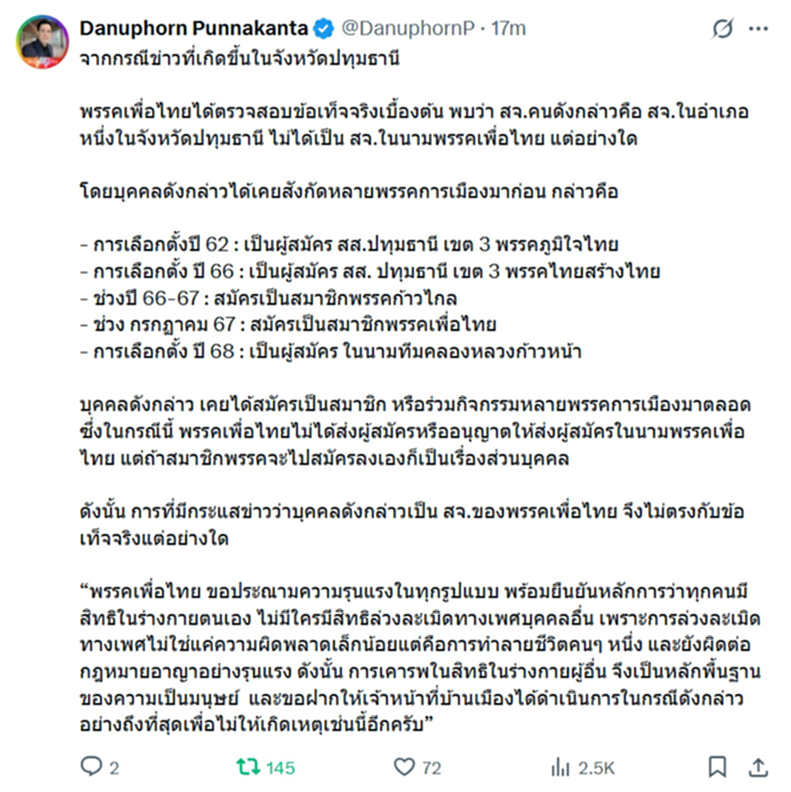Click the quoted พรรคเพื่อไทย statement paragraph
Viewport: 791px width, 792px height.
click(420, 658)
